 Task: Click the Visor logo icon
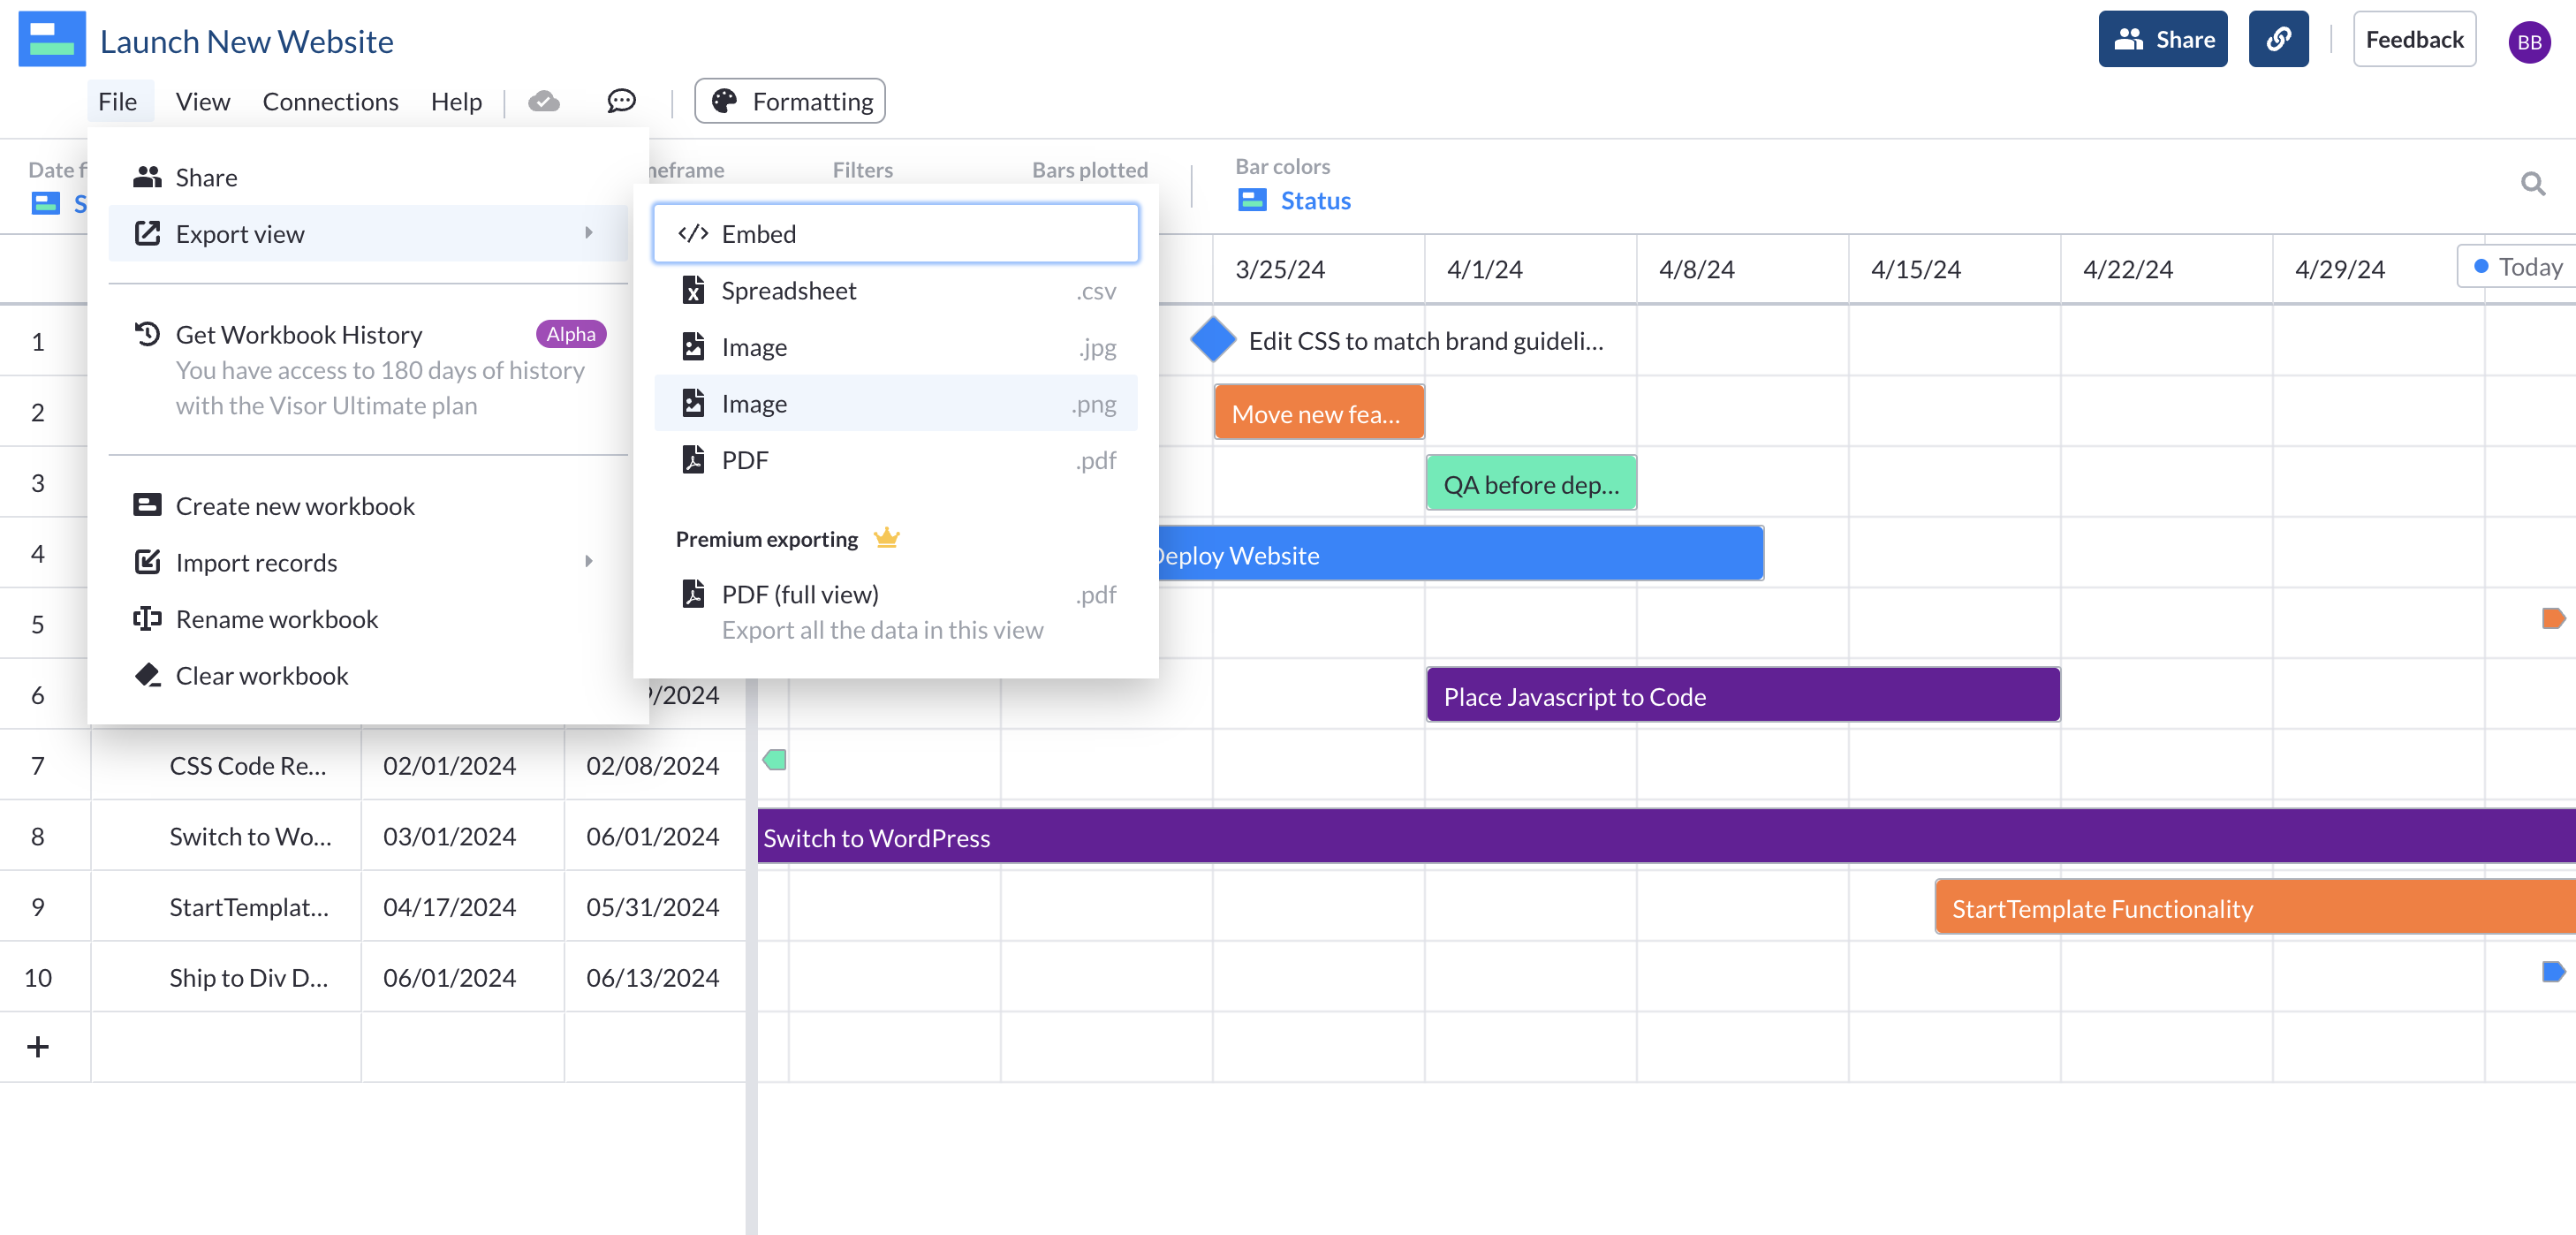(x=52, y=40)
